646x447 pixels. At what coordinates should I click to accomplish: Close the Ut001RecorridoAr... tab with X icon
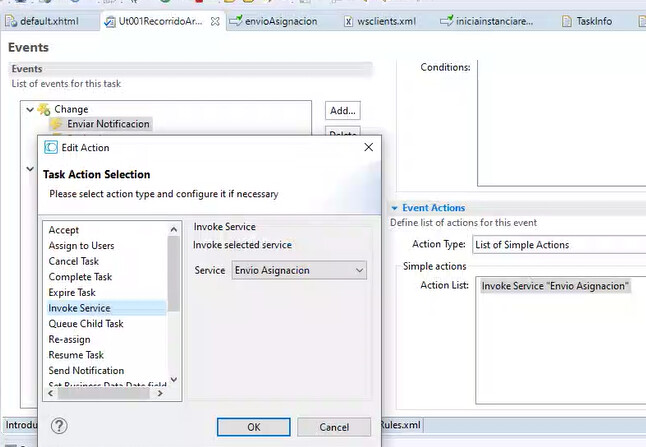[215, 21]
